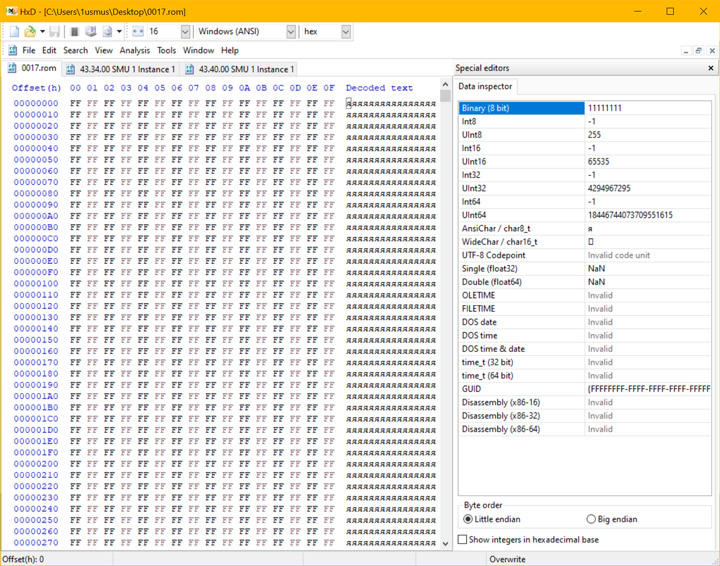This screenshot has width=720, height=566.
Task: Open the Help menu
Action: pyautogui.click(x=230, y=50)
